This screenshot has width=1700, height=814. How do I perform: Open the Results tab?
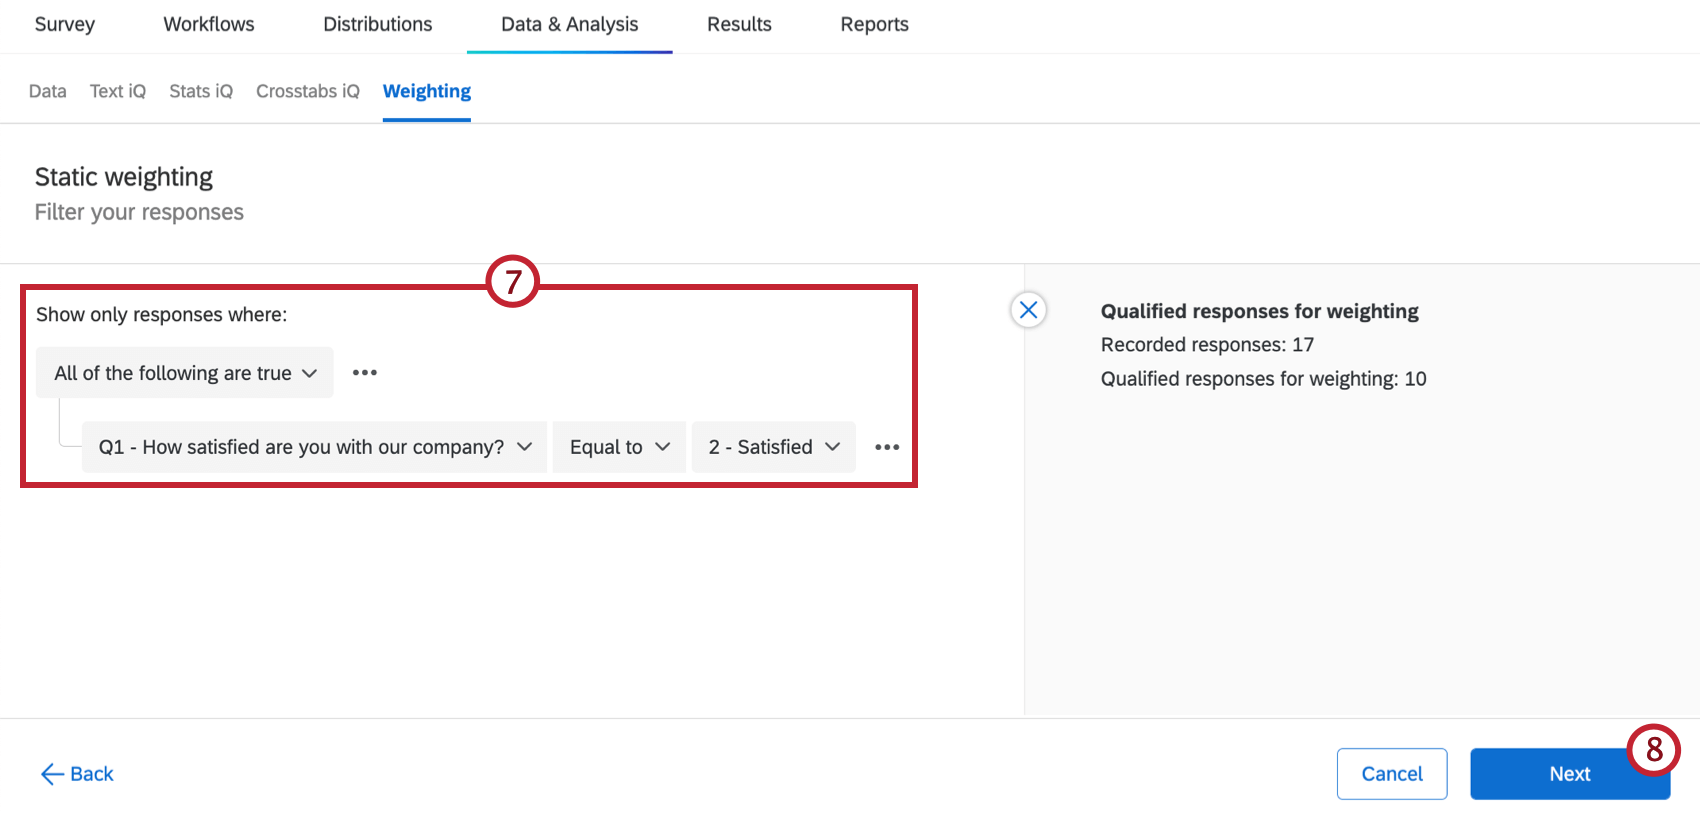pos(739,24)
